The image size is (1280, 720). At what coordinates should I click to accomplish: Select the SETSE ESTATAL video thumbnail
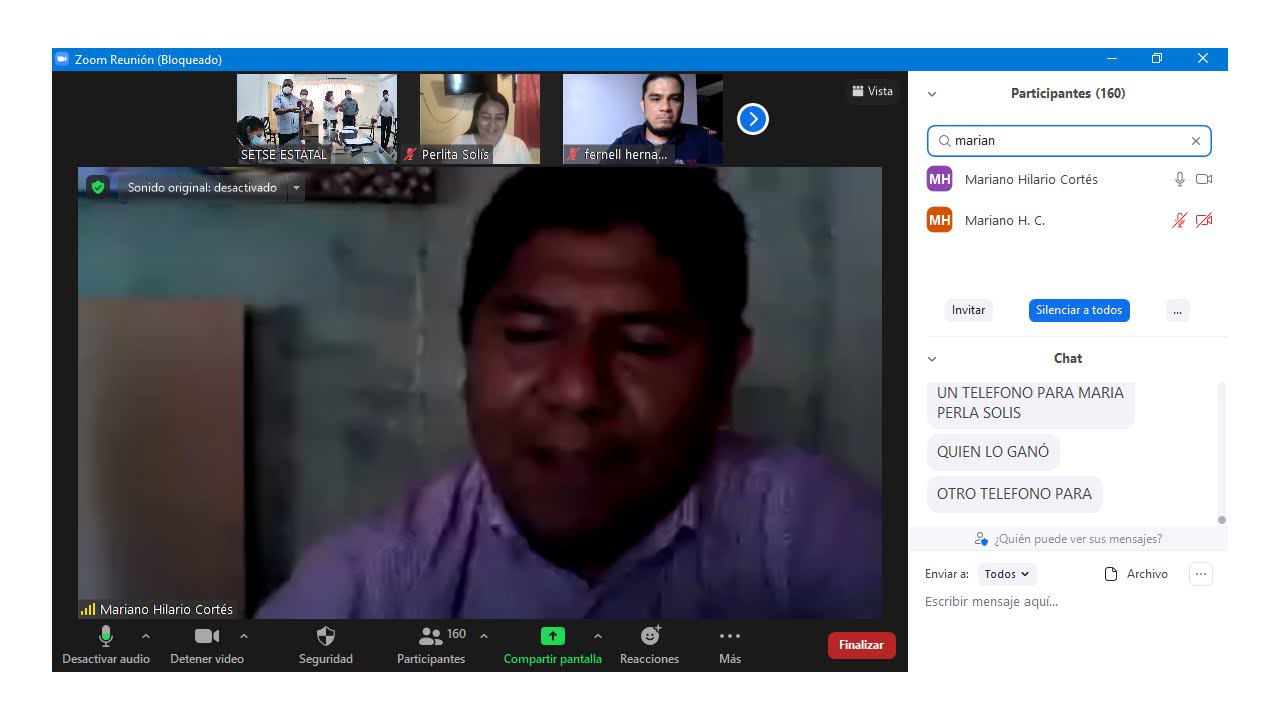317,119
